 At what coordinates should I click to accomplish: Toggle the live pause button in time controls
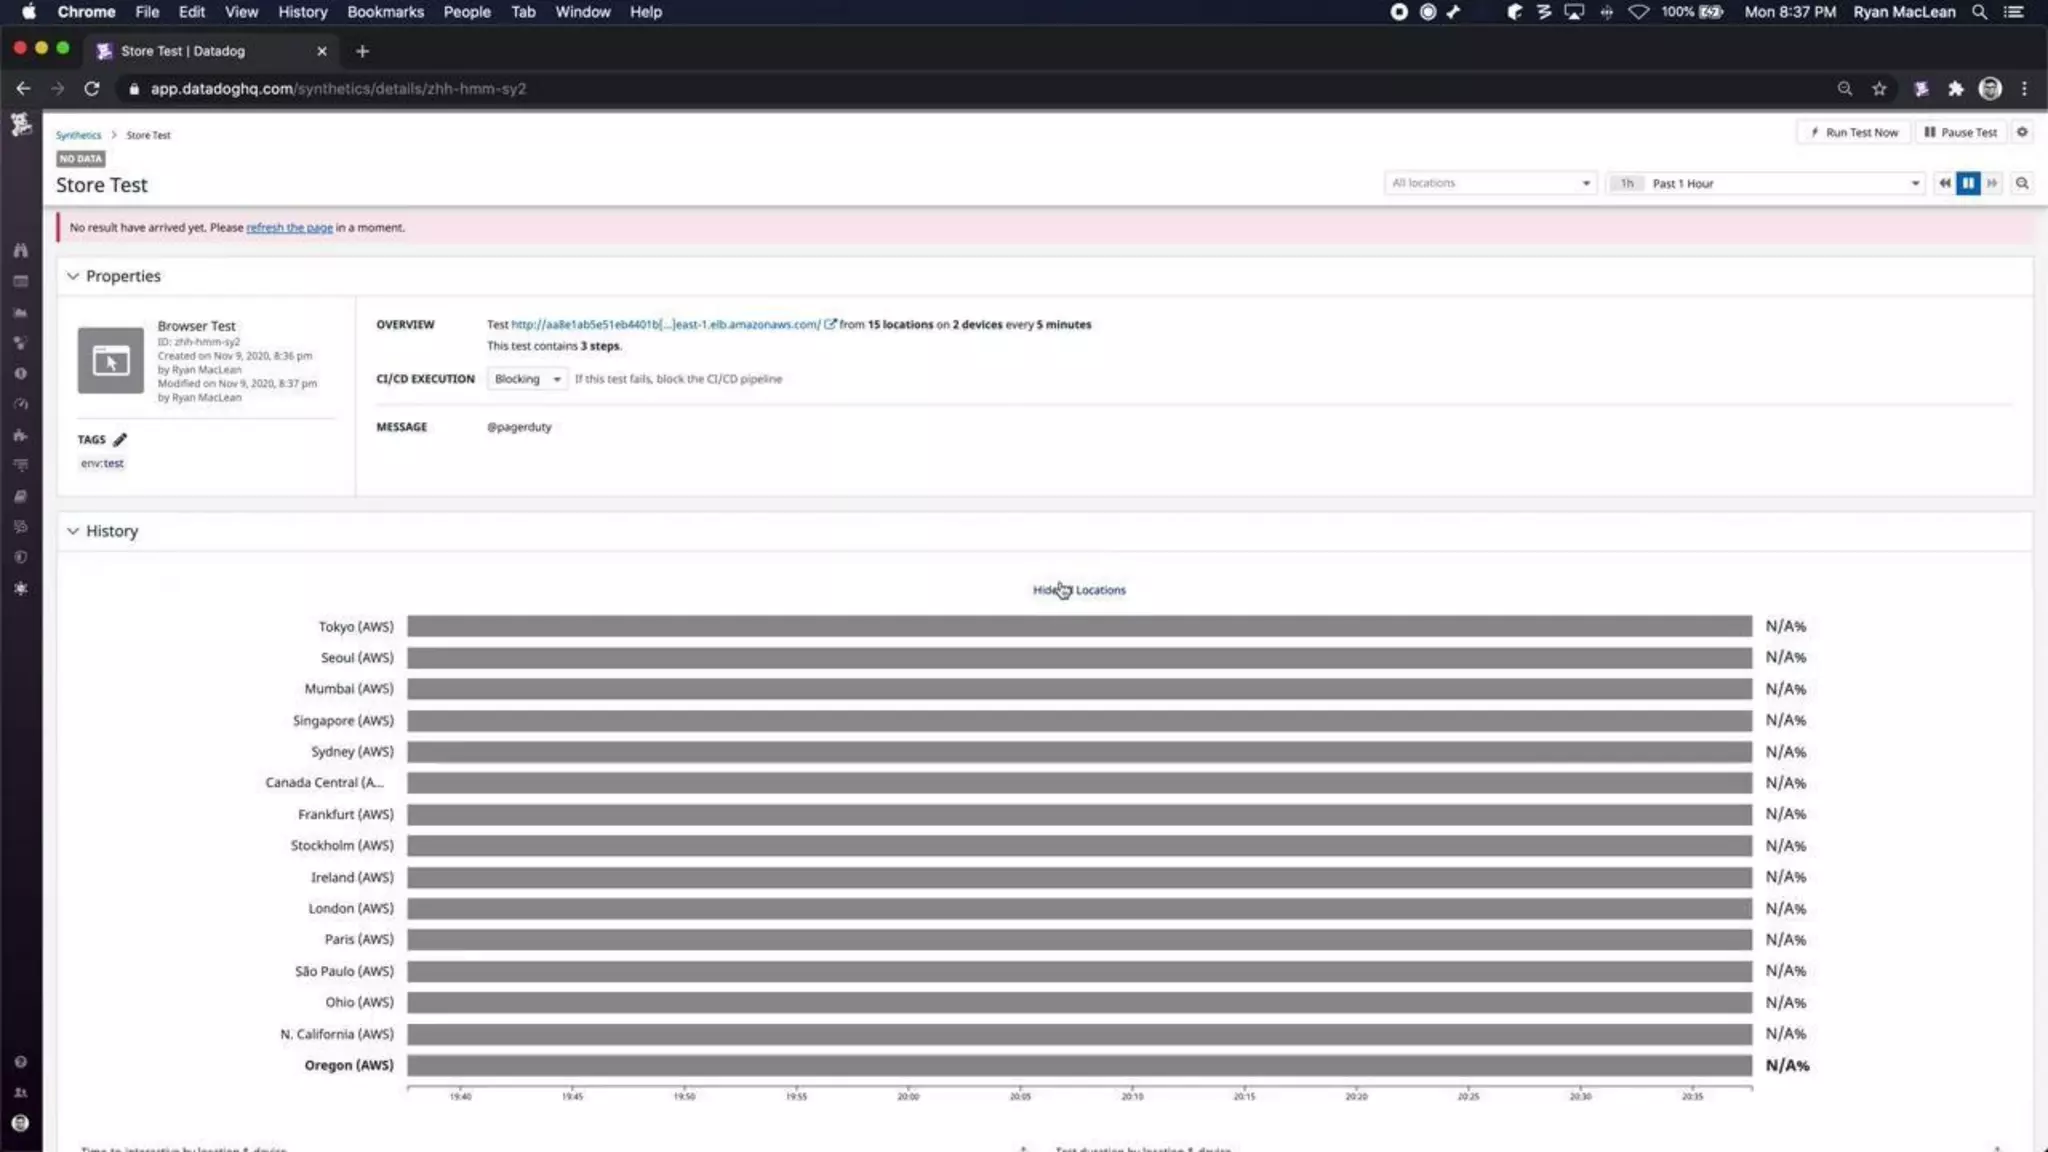(1968, 183)
